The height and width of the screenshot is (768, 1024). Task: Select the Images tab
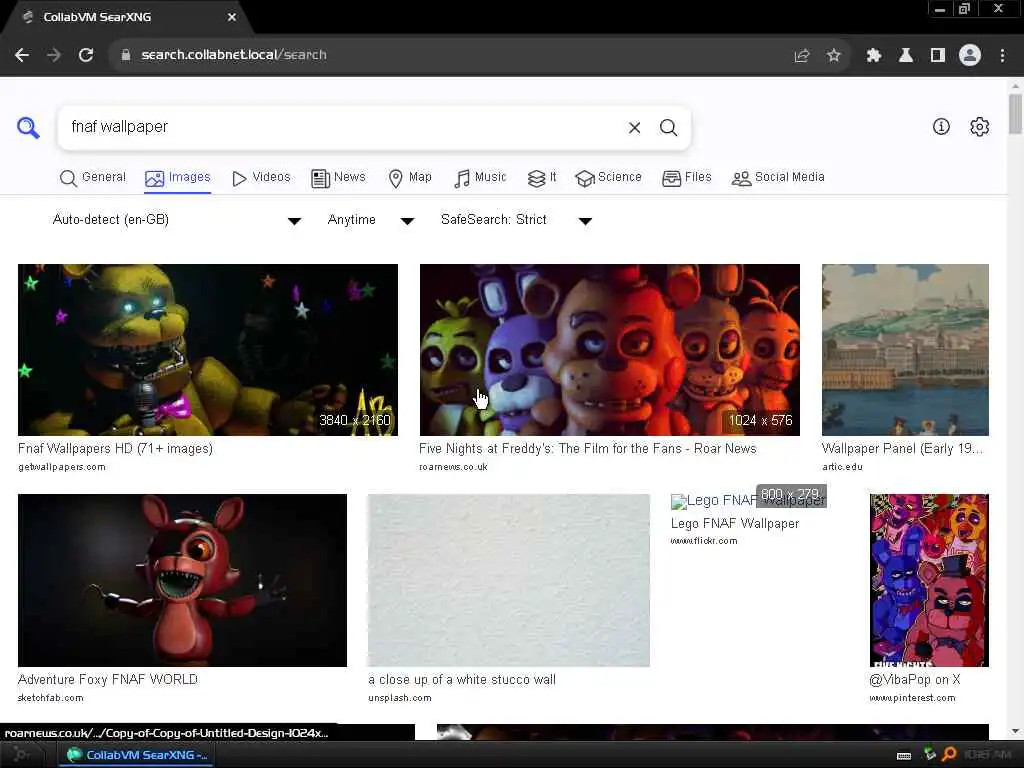(x=178, y=178)
